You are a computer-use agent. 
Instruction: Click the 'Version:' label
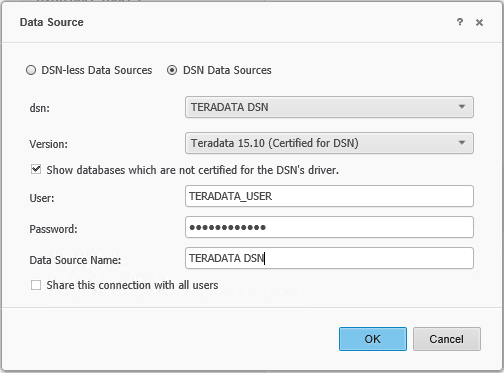tap(49, 144)
